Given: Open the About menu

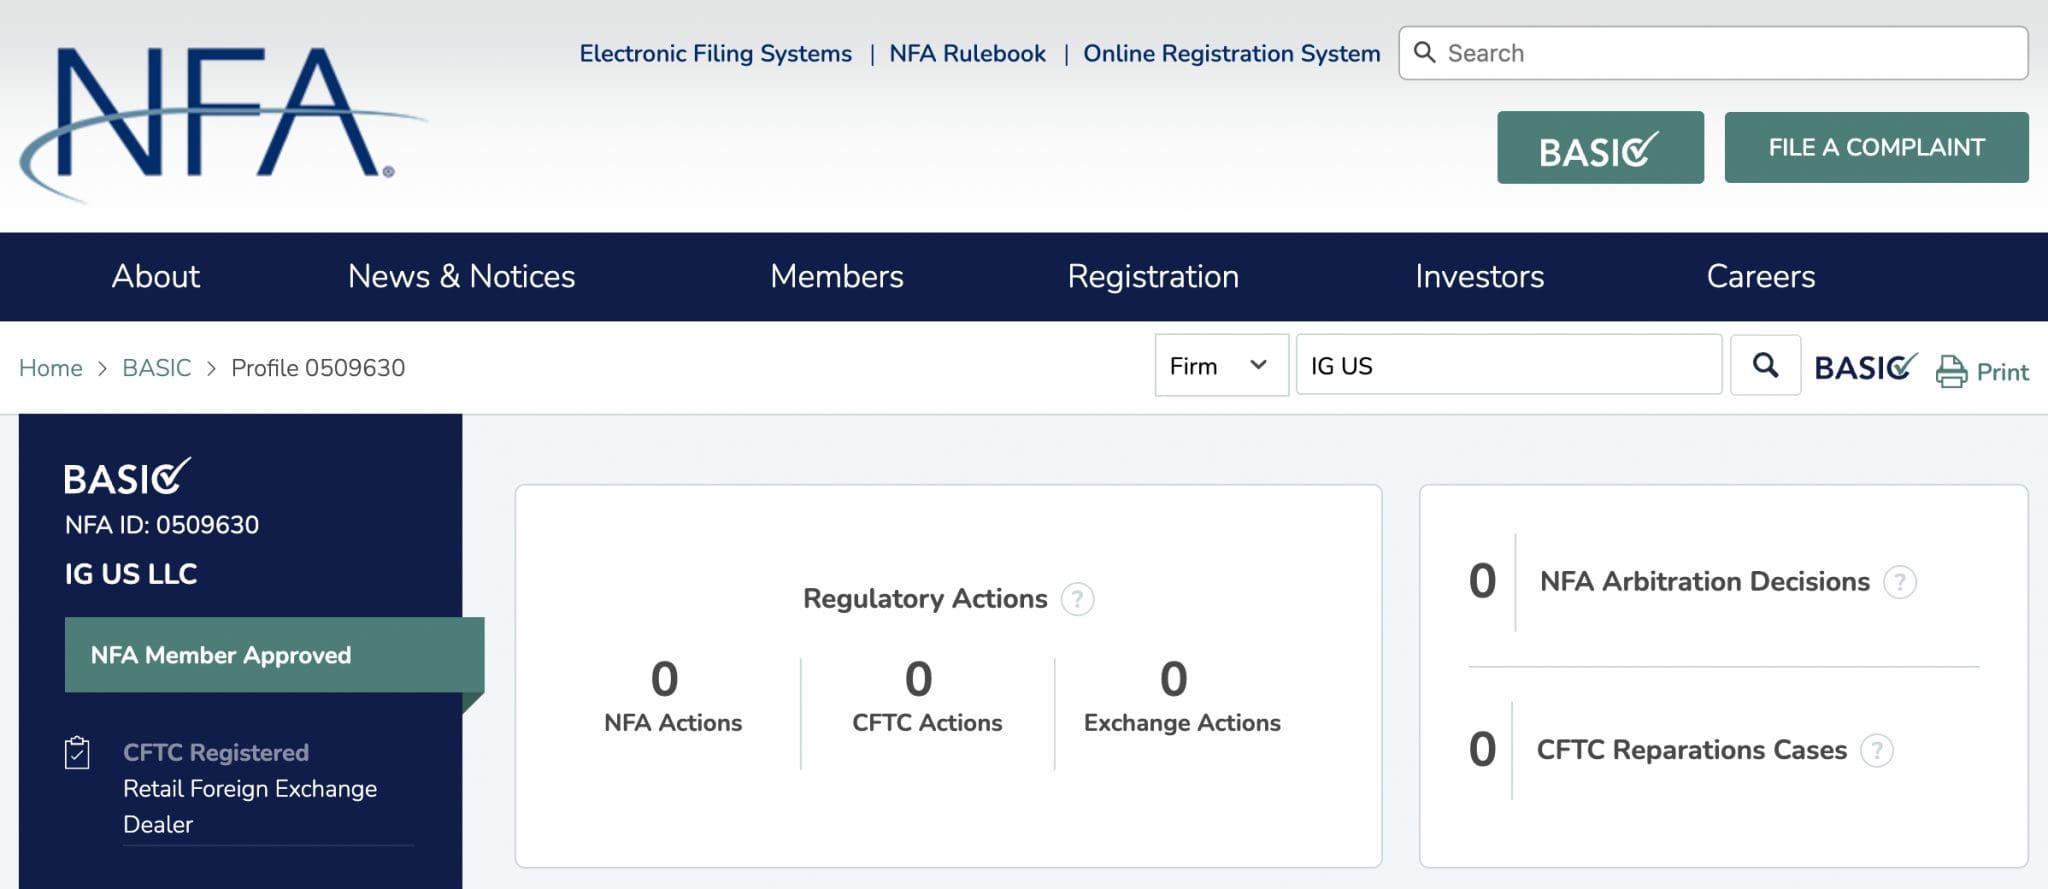Looking at the screenshot, I should click(x=155, y=276).
